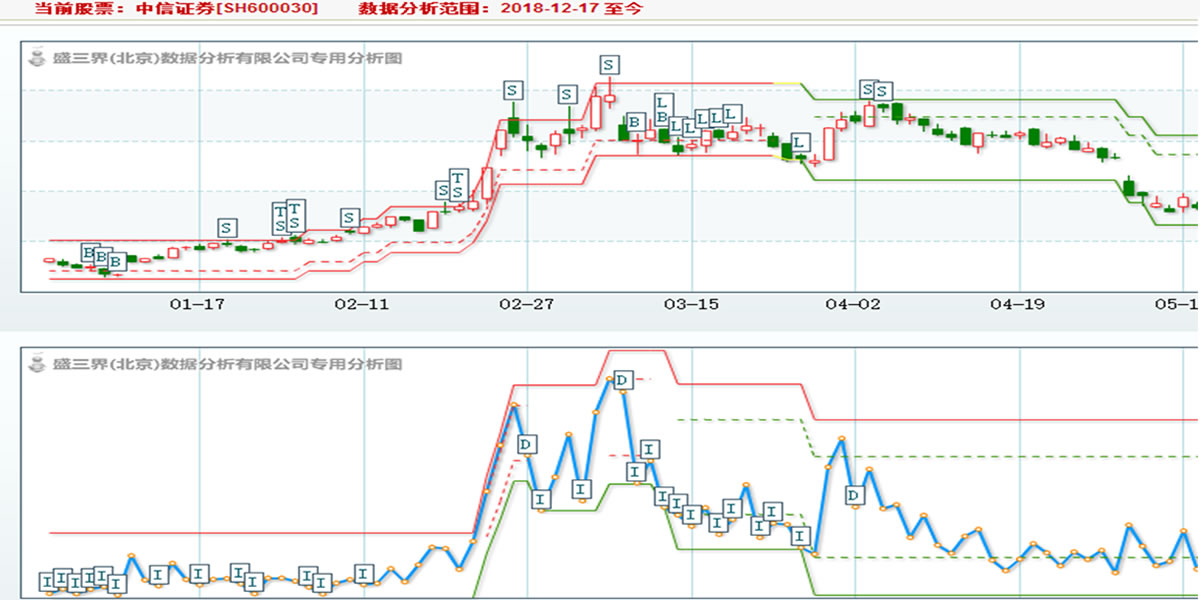This screenshot has width=1200, height=600.
Task: Select the left S of the pair after 04-02
Action: 868,90
